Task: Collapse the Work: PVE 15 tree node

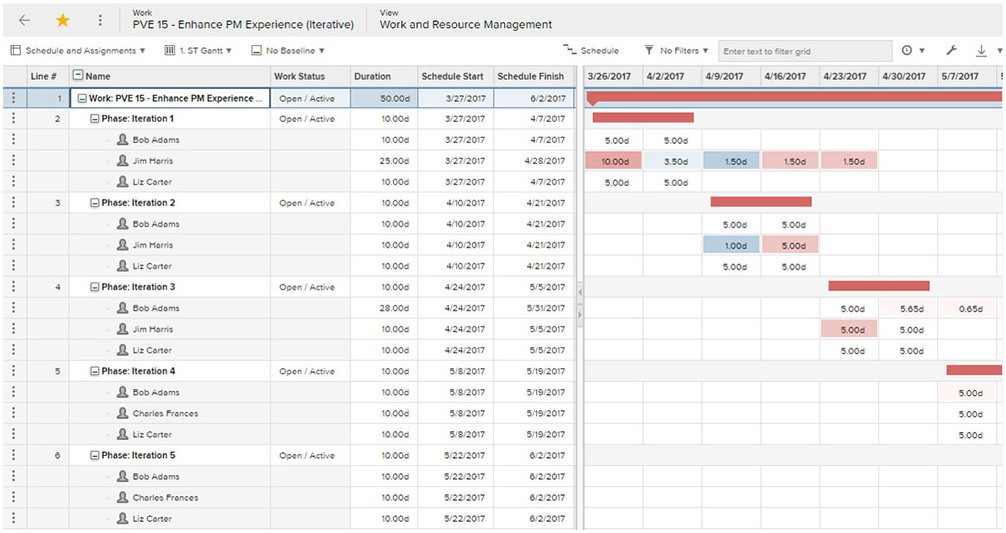Action: pyautogui.click(x=82, y=98)
